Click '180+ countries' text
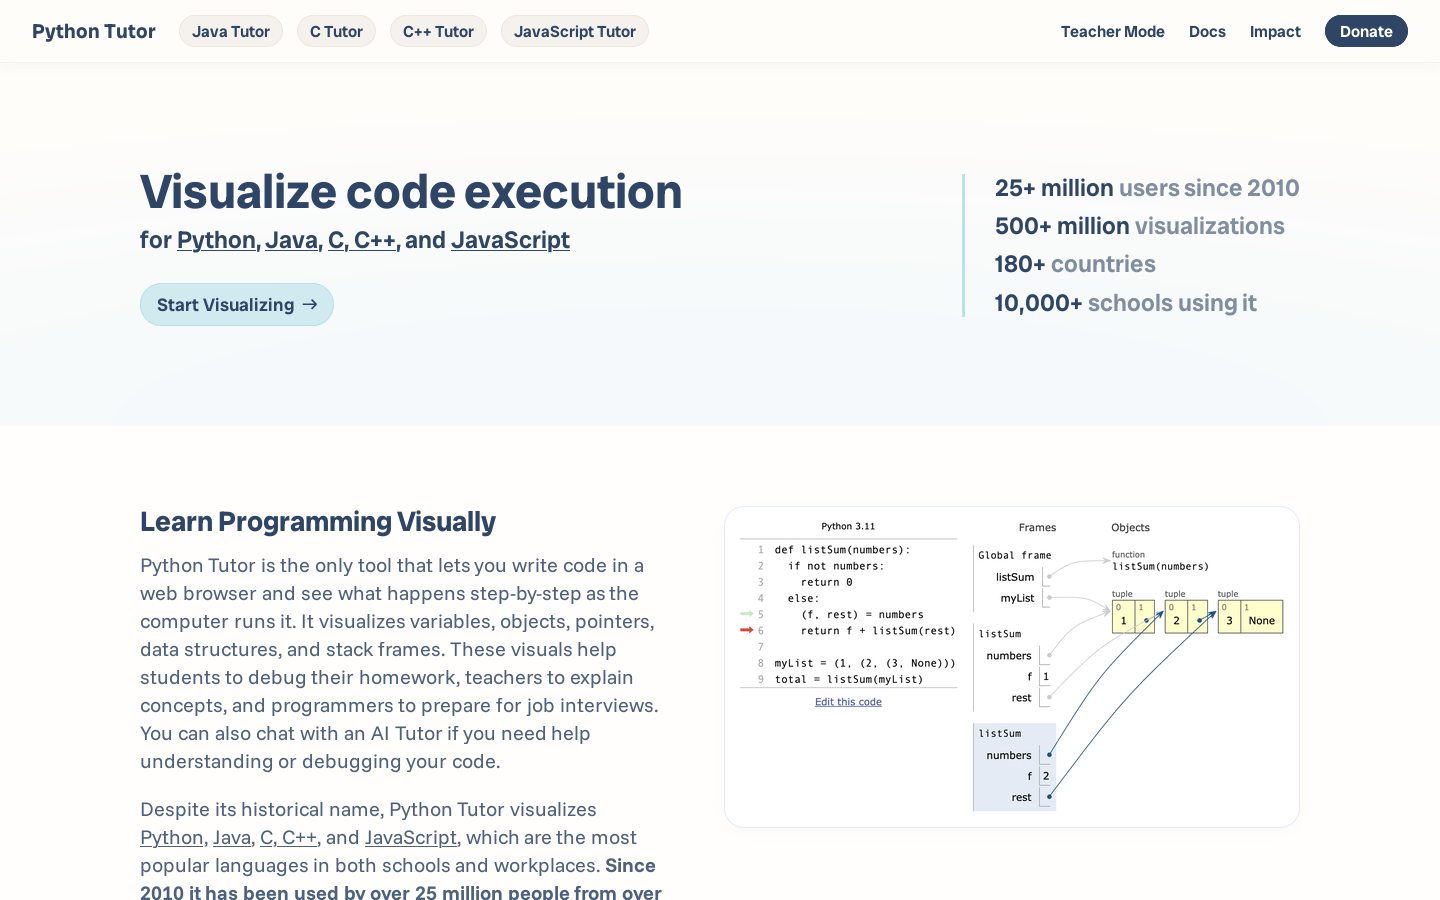 coord(1075,264)
